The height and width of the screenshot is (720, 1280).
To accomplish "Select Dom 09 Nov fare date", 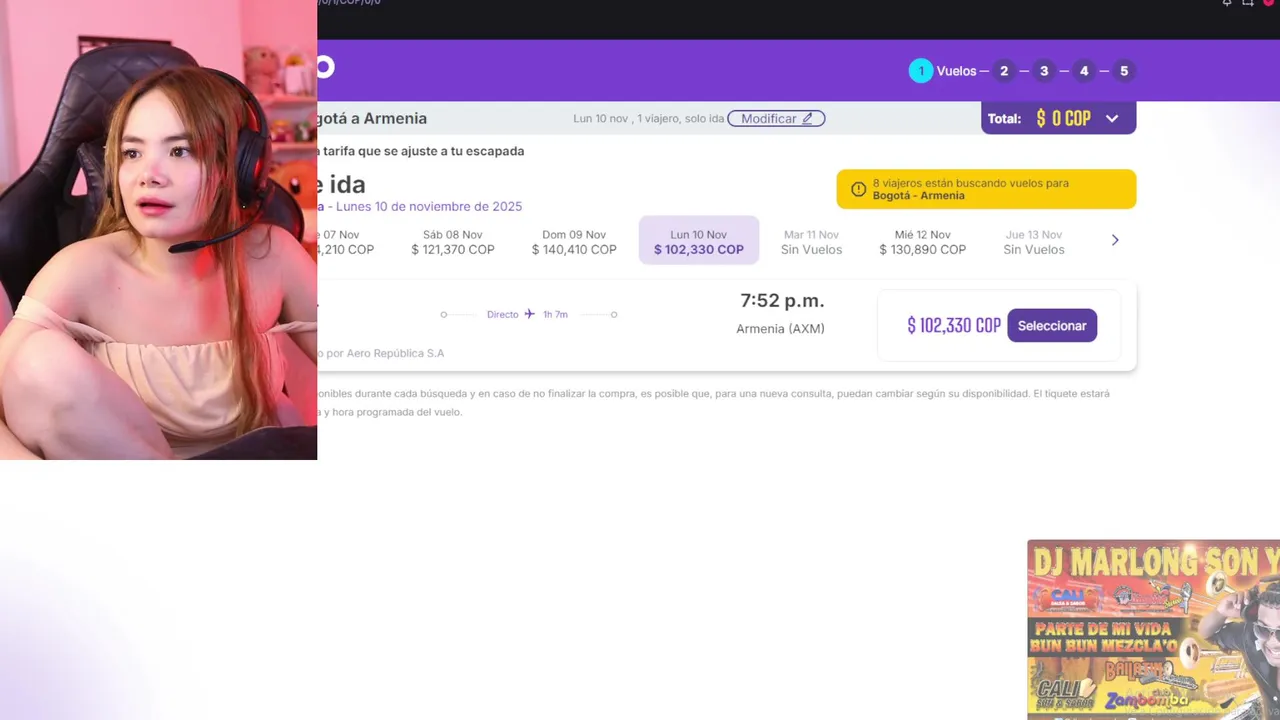I will coord(574,242).
